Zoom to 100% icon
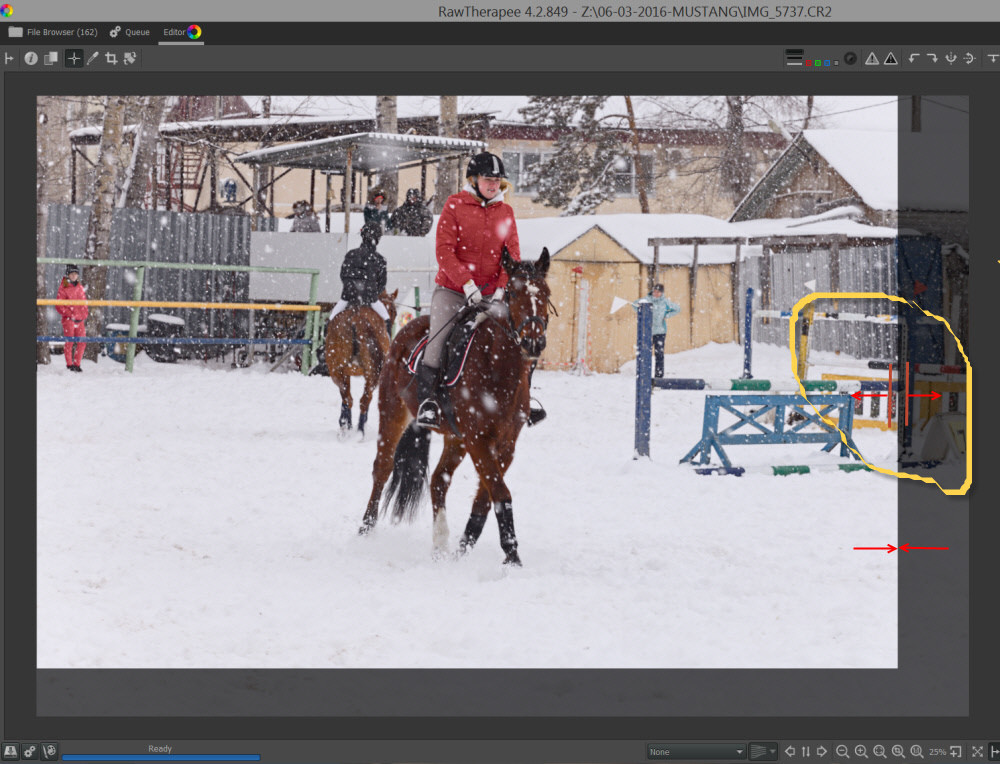This screenshot has width=1000, height=764. pos(917,752)
